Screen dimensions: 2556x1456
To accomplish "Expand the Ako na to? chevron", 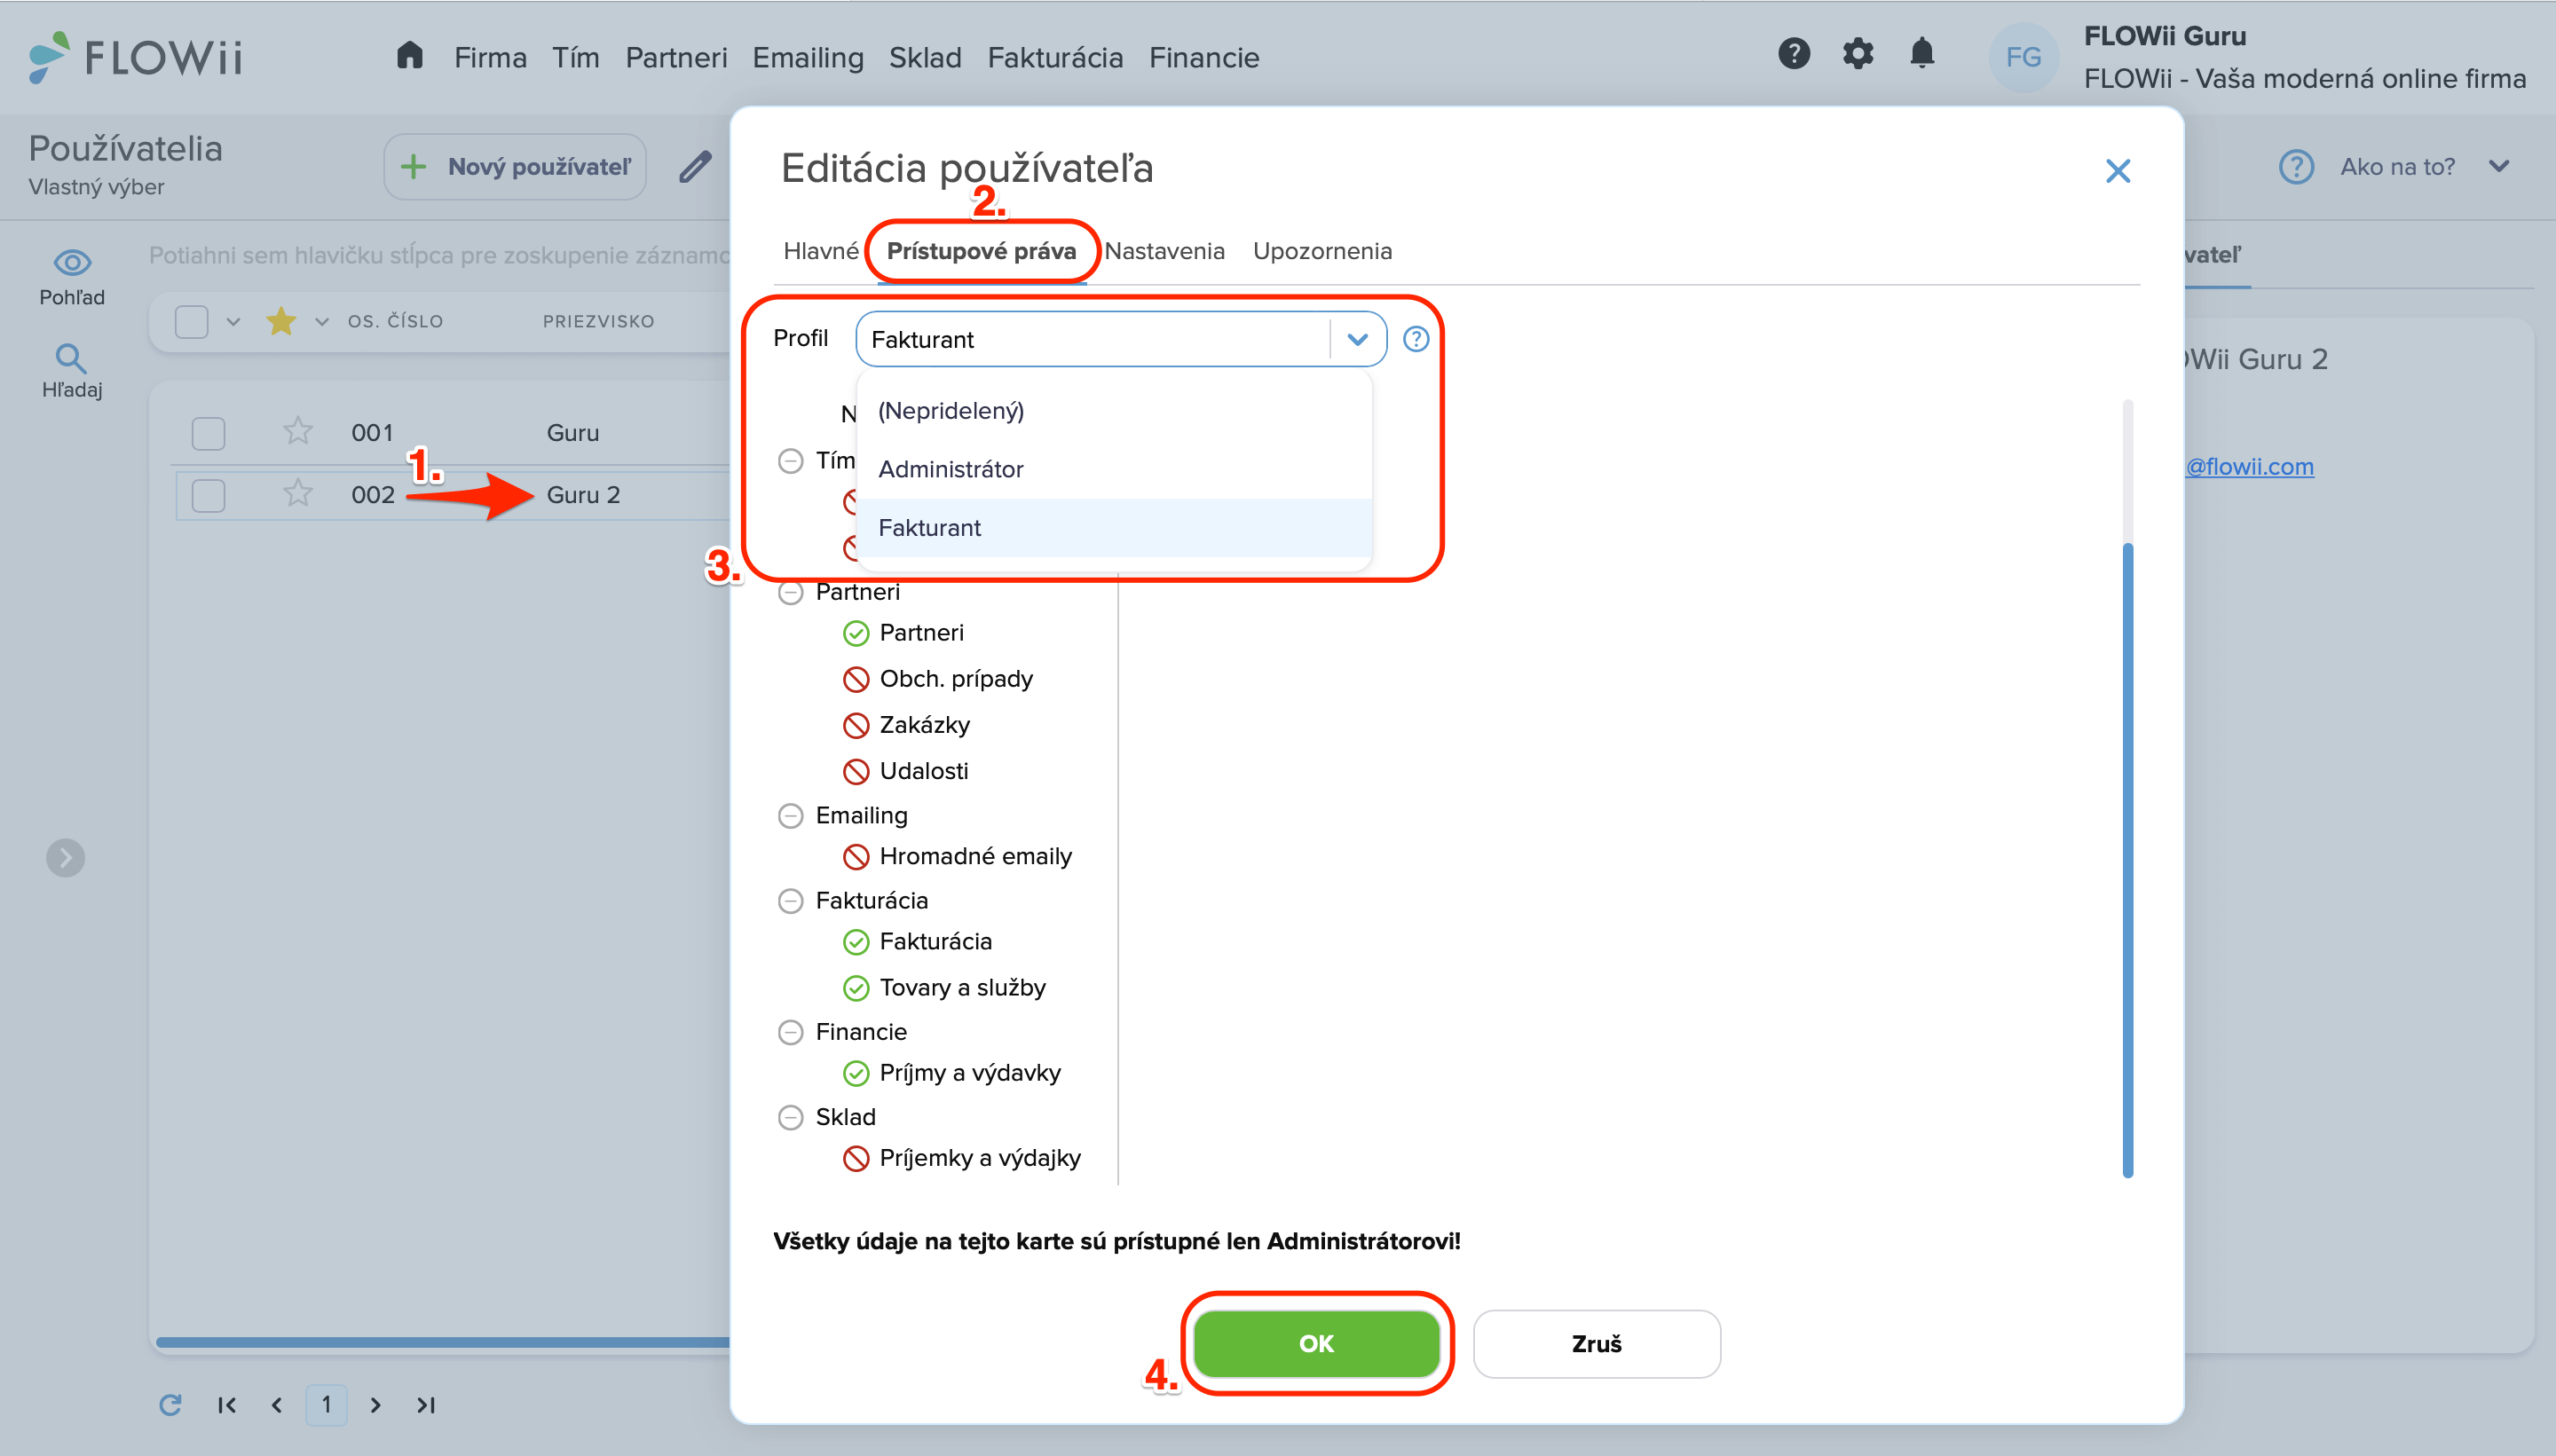I will coord(2499,166).
